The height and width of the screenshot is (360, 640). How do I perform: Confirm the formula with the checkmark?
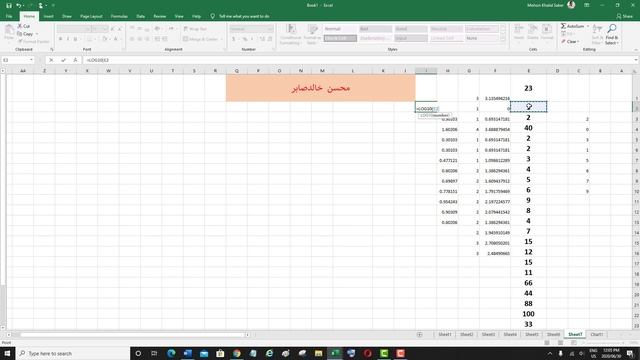63,60
